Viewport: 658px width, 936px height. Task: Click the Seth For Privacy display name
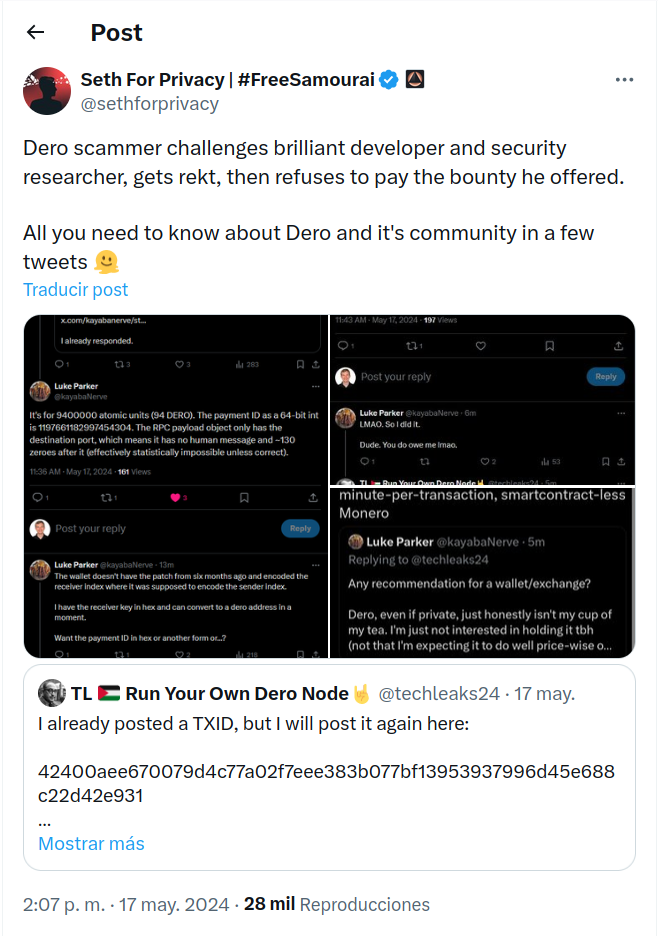click(x=227, y=80)
